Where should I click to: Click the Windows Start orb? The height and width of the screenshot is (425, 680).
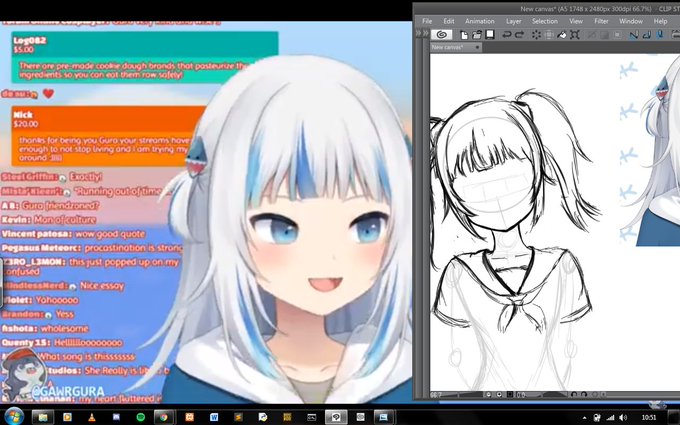tap(14, 417)
